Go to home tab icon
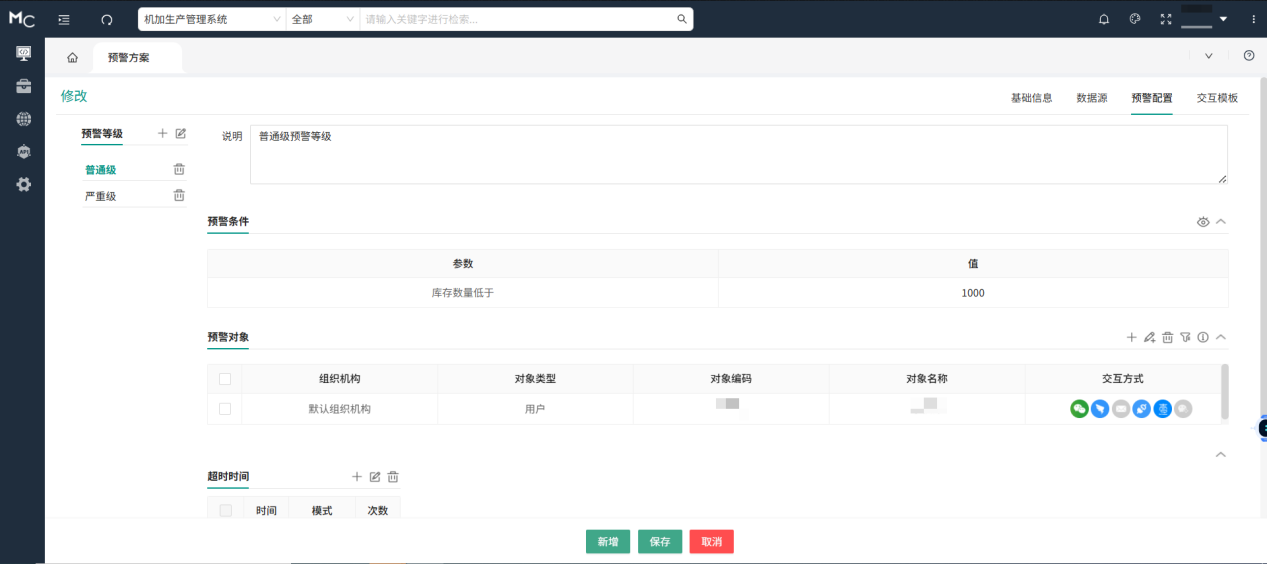The image size is (1267, 564). coord(72,58)
